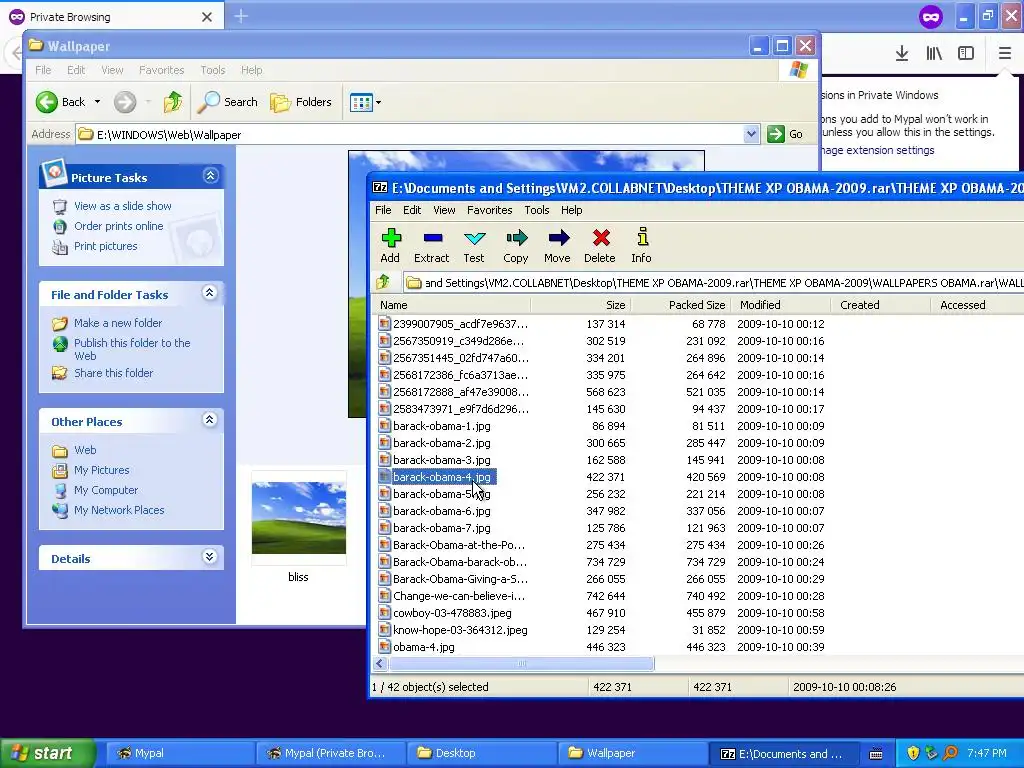Click the Views button in explorer toolbar
This screenshot has height=768, width=1024.
[360, 102]
